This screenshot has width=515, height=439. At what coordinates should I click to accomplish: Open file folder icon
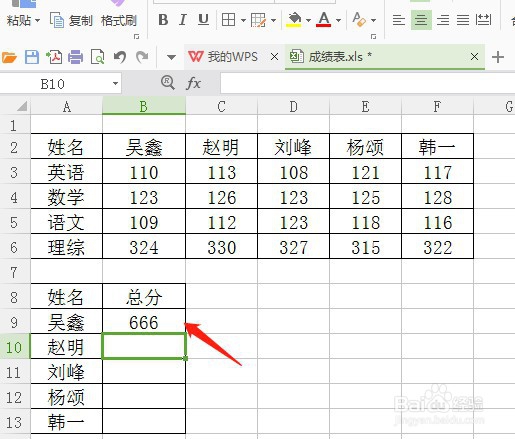[x=9, y=57]
